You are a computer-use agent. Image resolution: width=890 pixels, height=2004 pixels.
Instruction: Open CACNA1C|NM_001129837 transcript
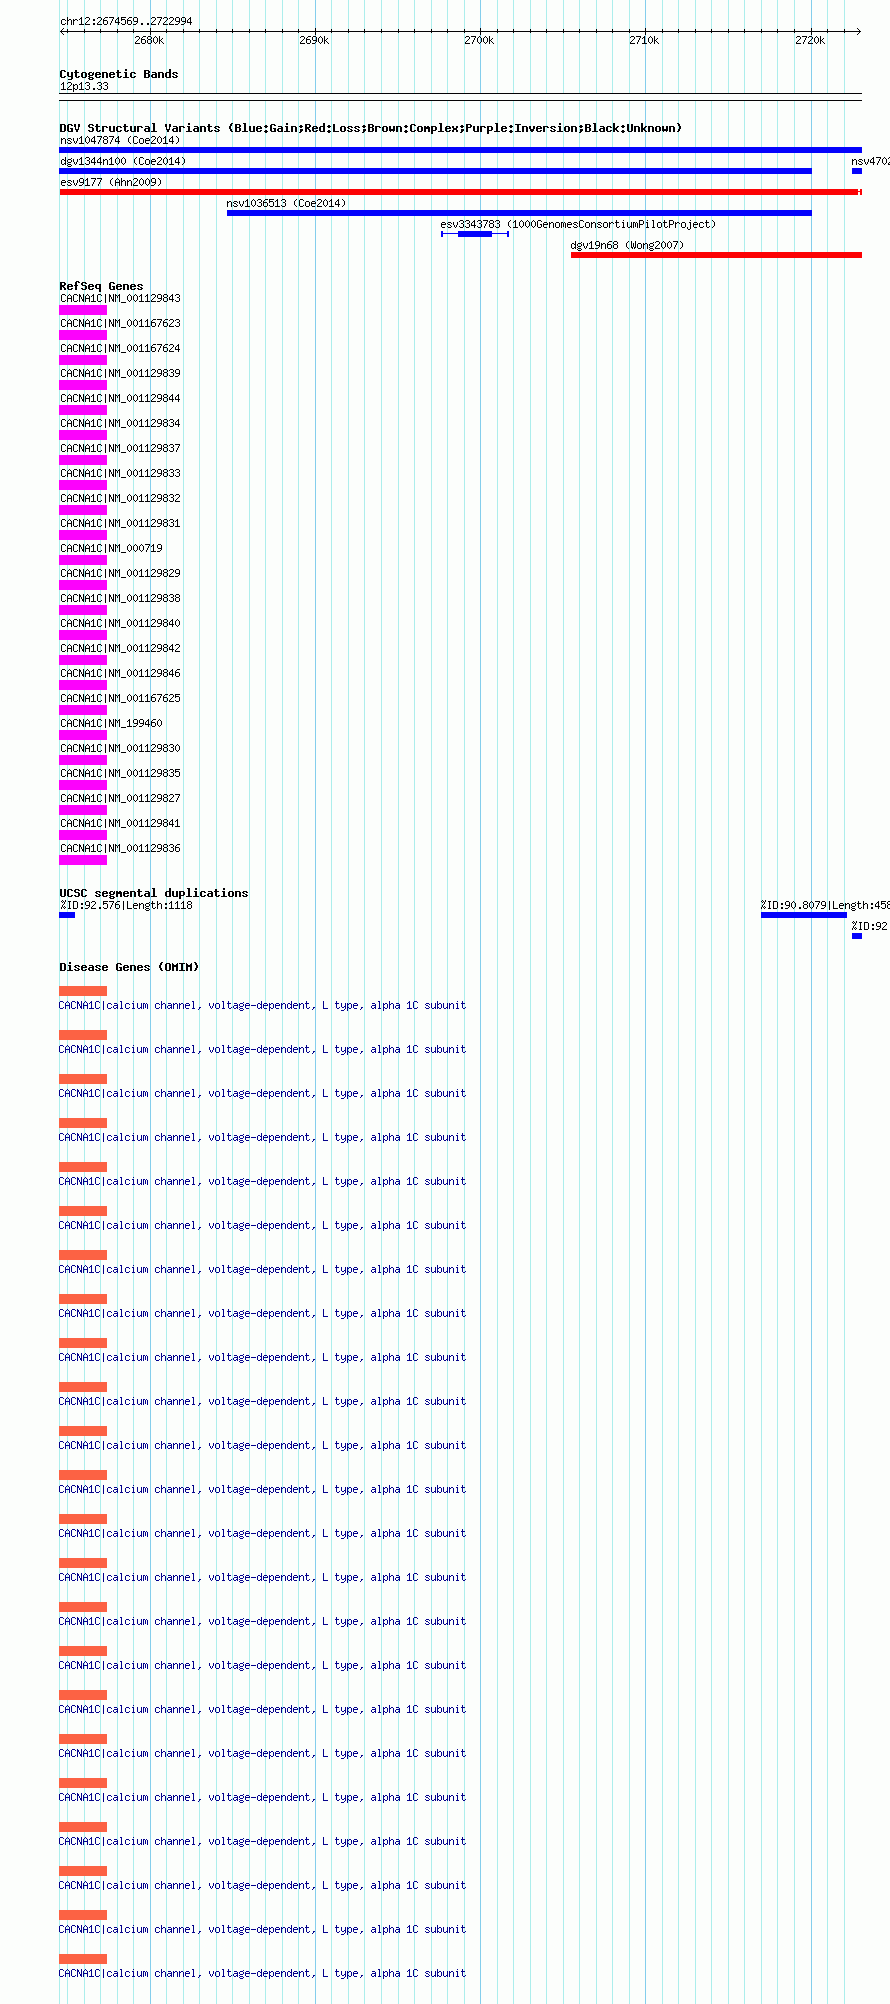click(120, 448)
